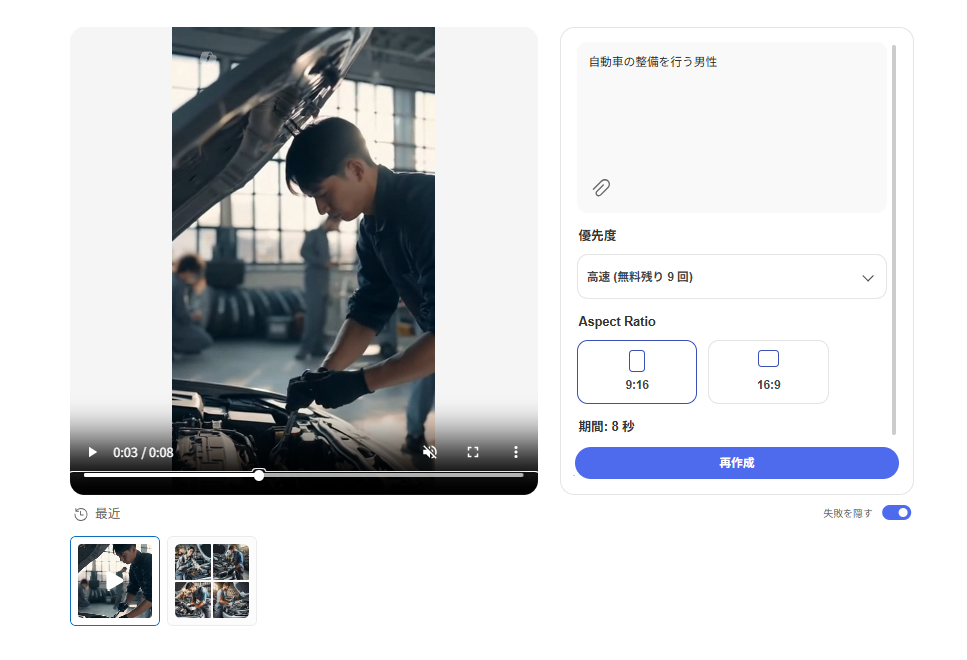
Task: Click the video seek bar handle
Action: point(259,475)
